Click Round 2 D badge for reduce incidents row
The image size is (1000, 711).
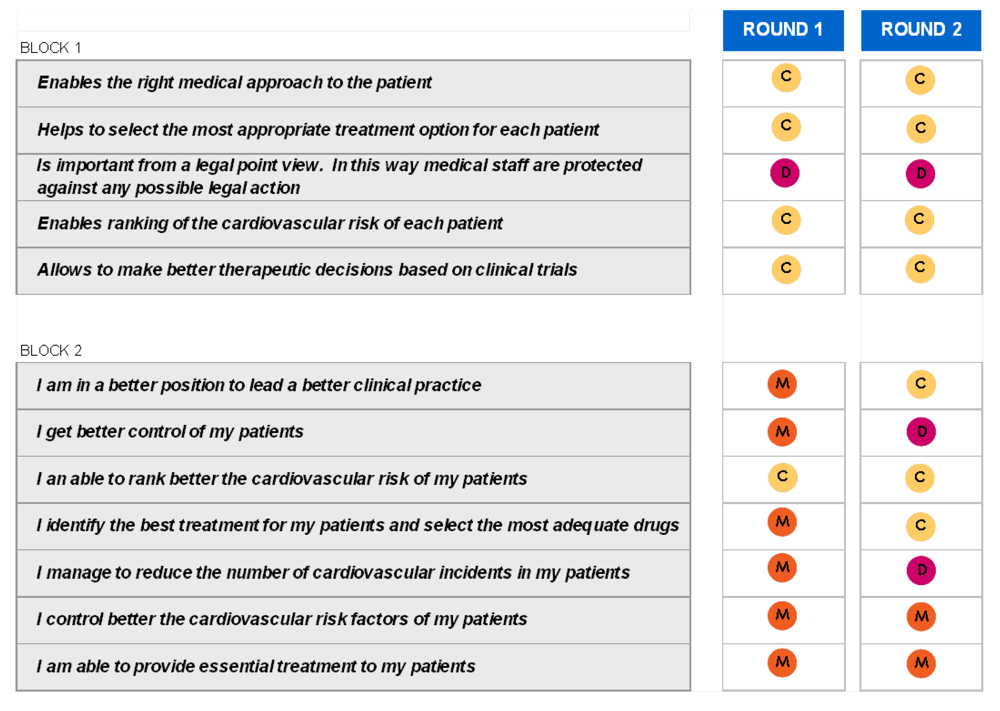[x=921, y=571]
